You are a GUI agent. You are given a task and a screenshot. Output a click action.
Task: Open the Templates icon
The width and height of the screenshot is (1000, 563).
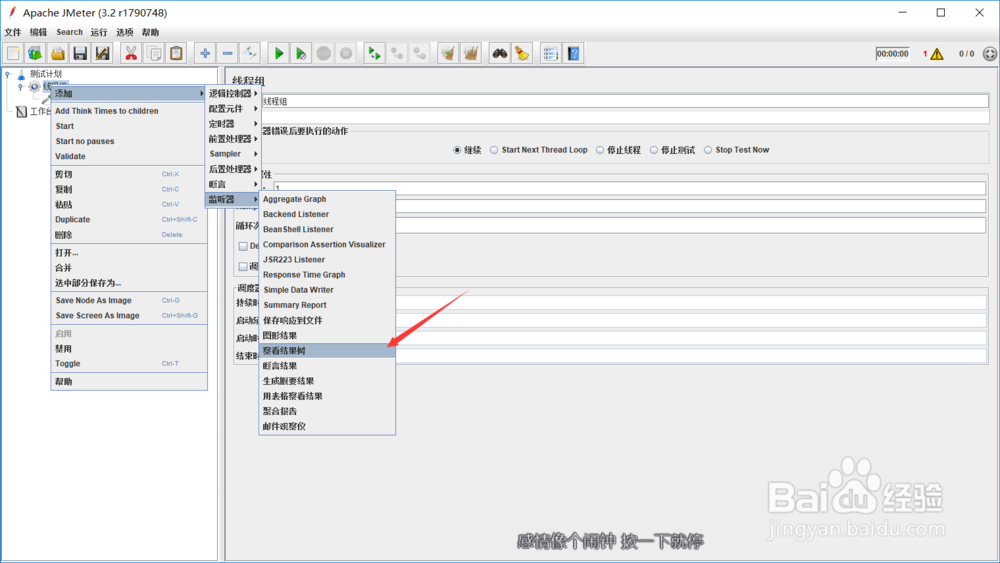35,54
